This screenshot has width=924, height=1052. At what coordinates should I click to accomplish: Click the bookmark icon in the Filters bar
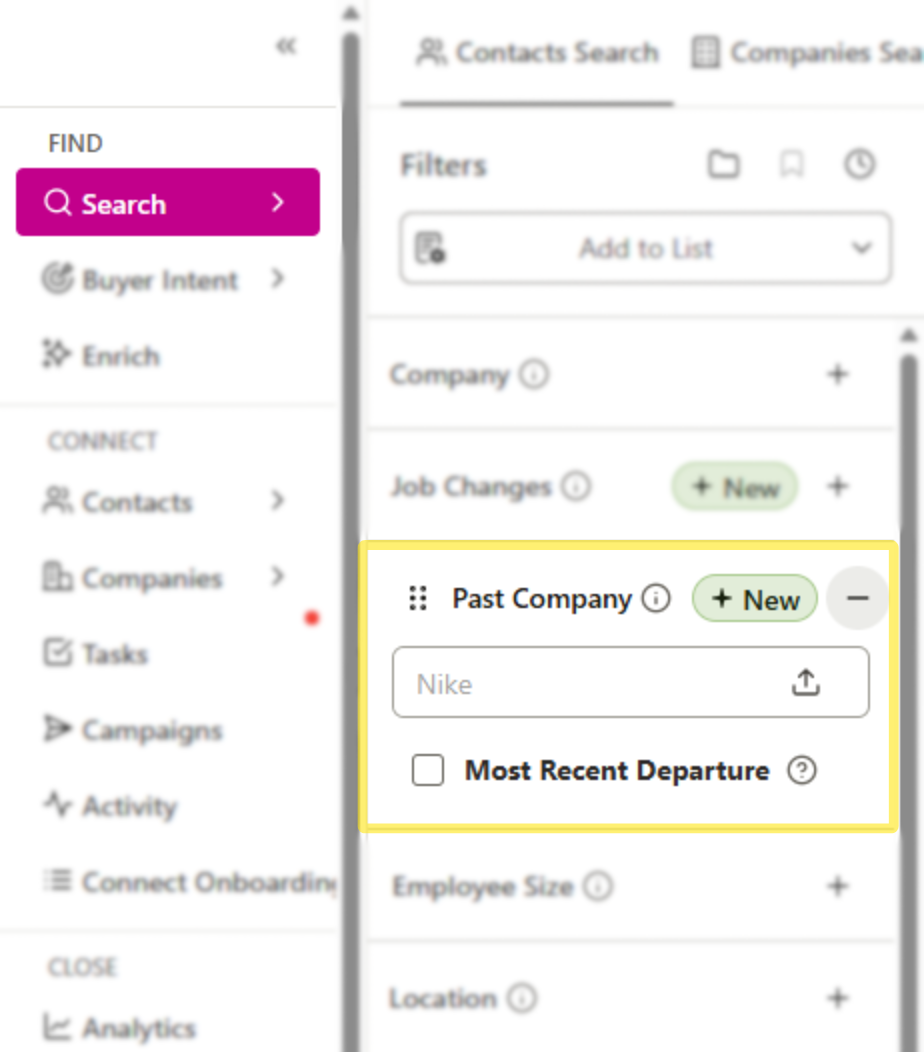(792, 164)
